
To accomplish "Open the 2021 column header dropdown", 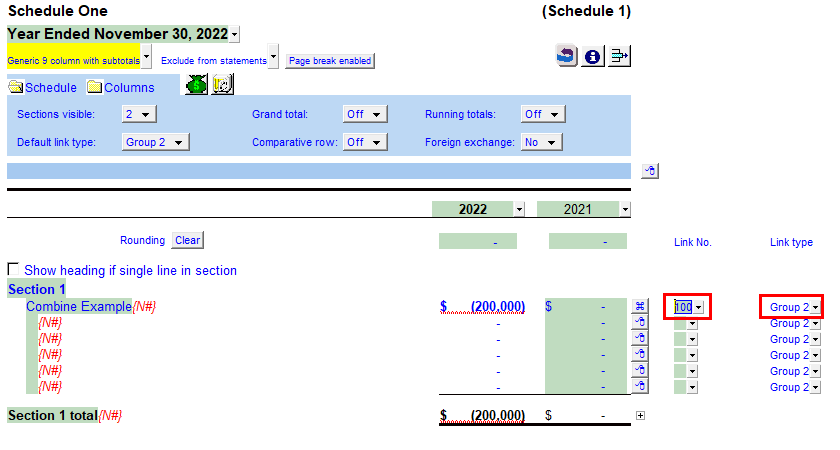I will pos(625,209).
